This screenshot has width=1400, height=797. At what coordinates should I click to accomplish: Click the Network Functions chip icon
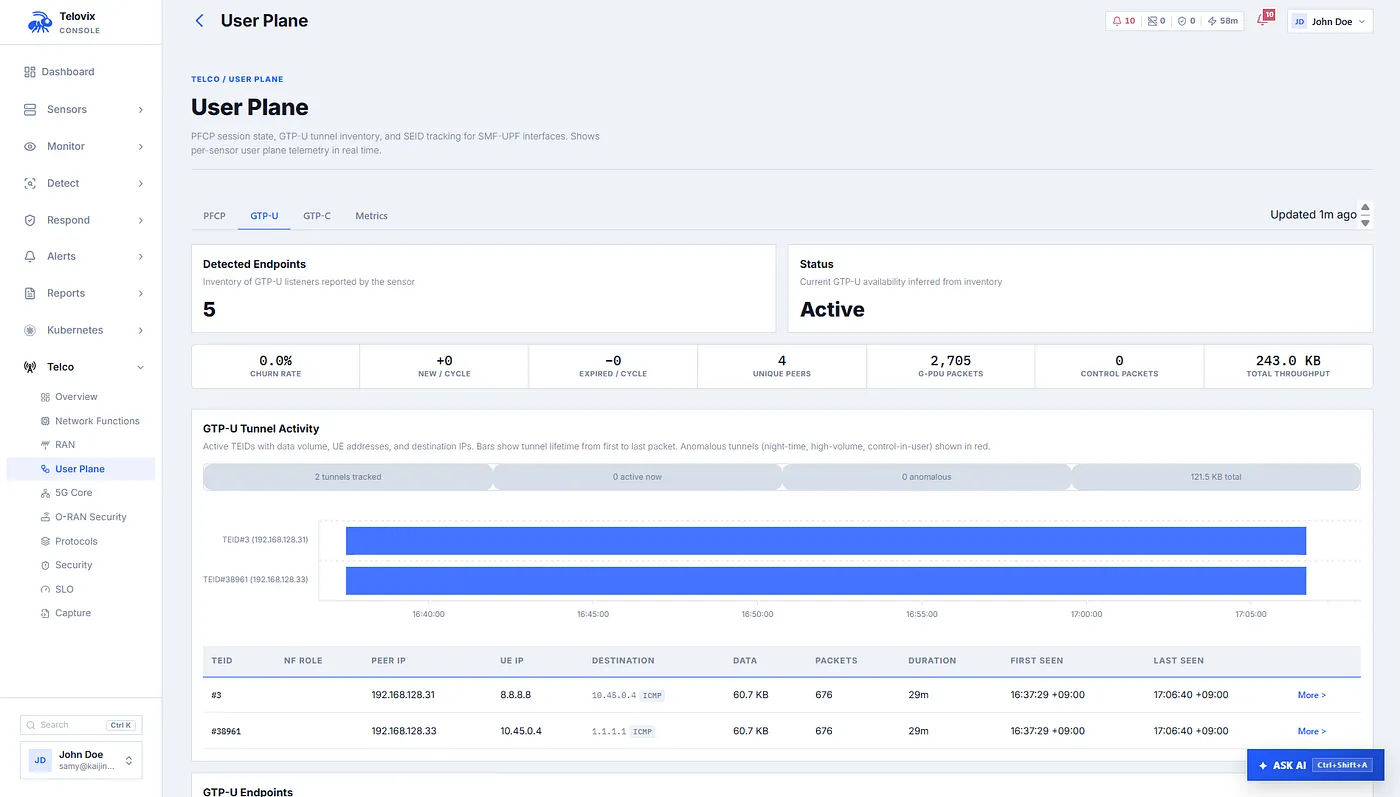[x=45, y=421]
